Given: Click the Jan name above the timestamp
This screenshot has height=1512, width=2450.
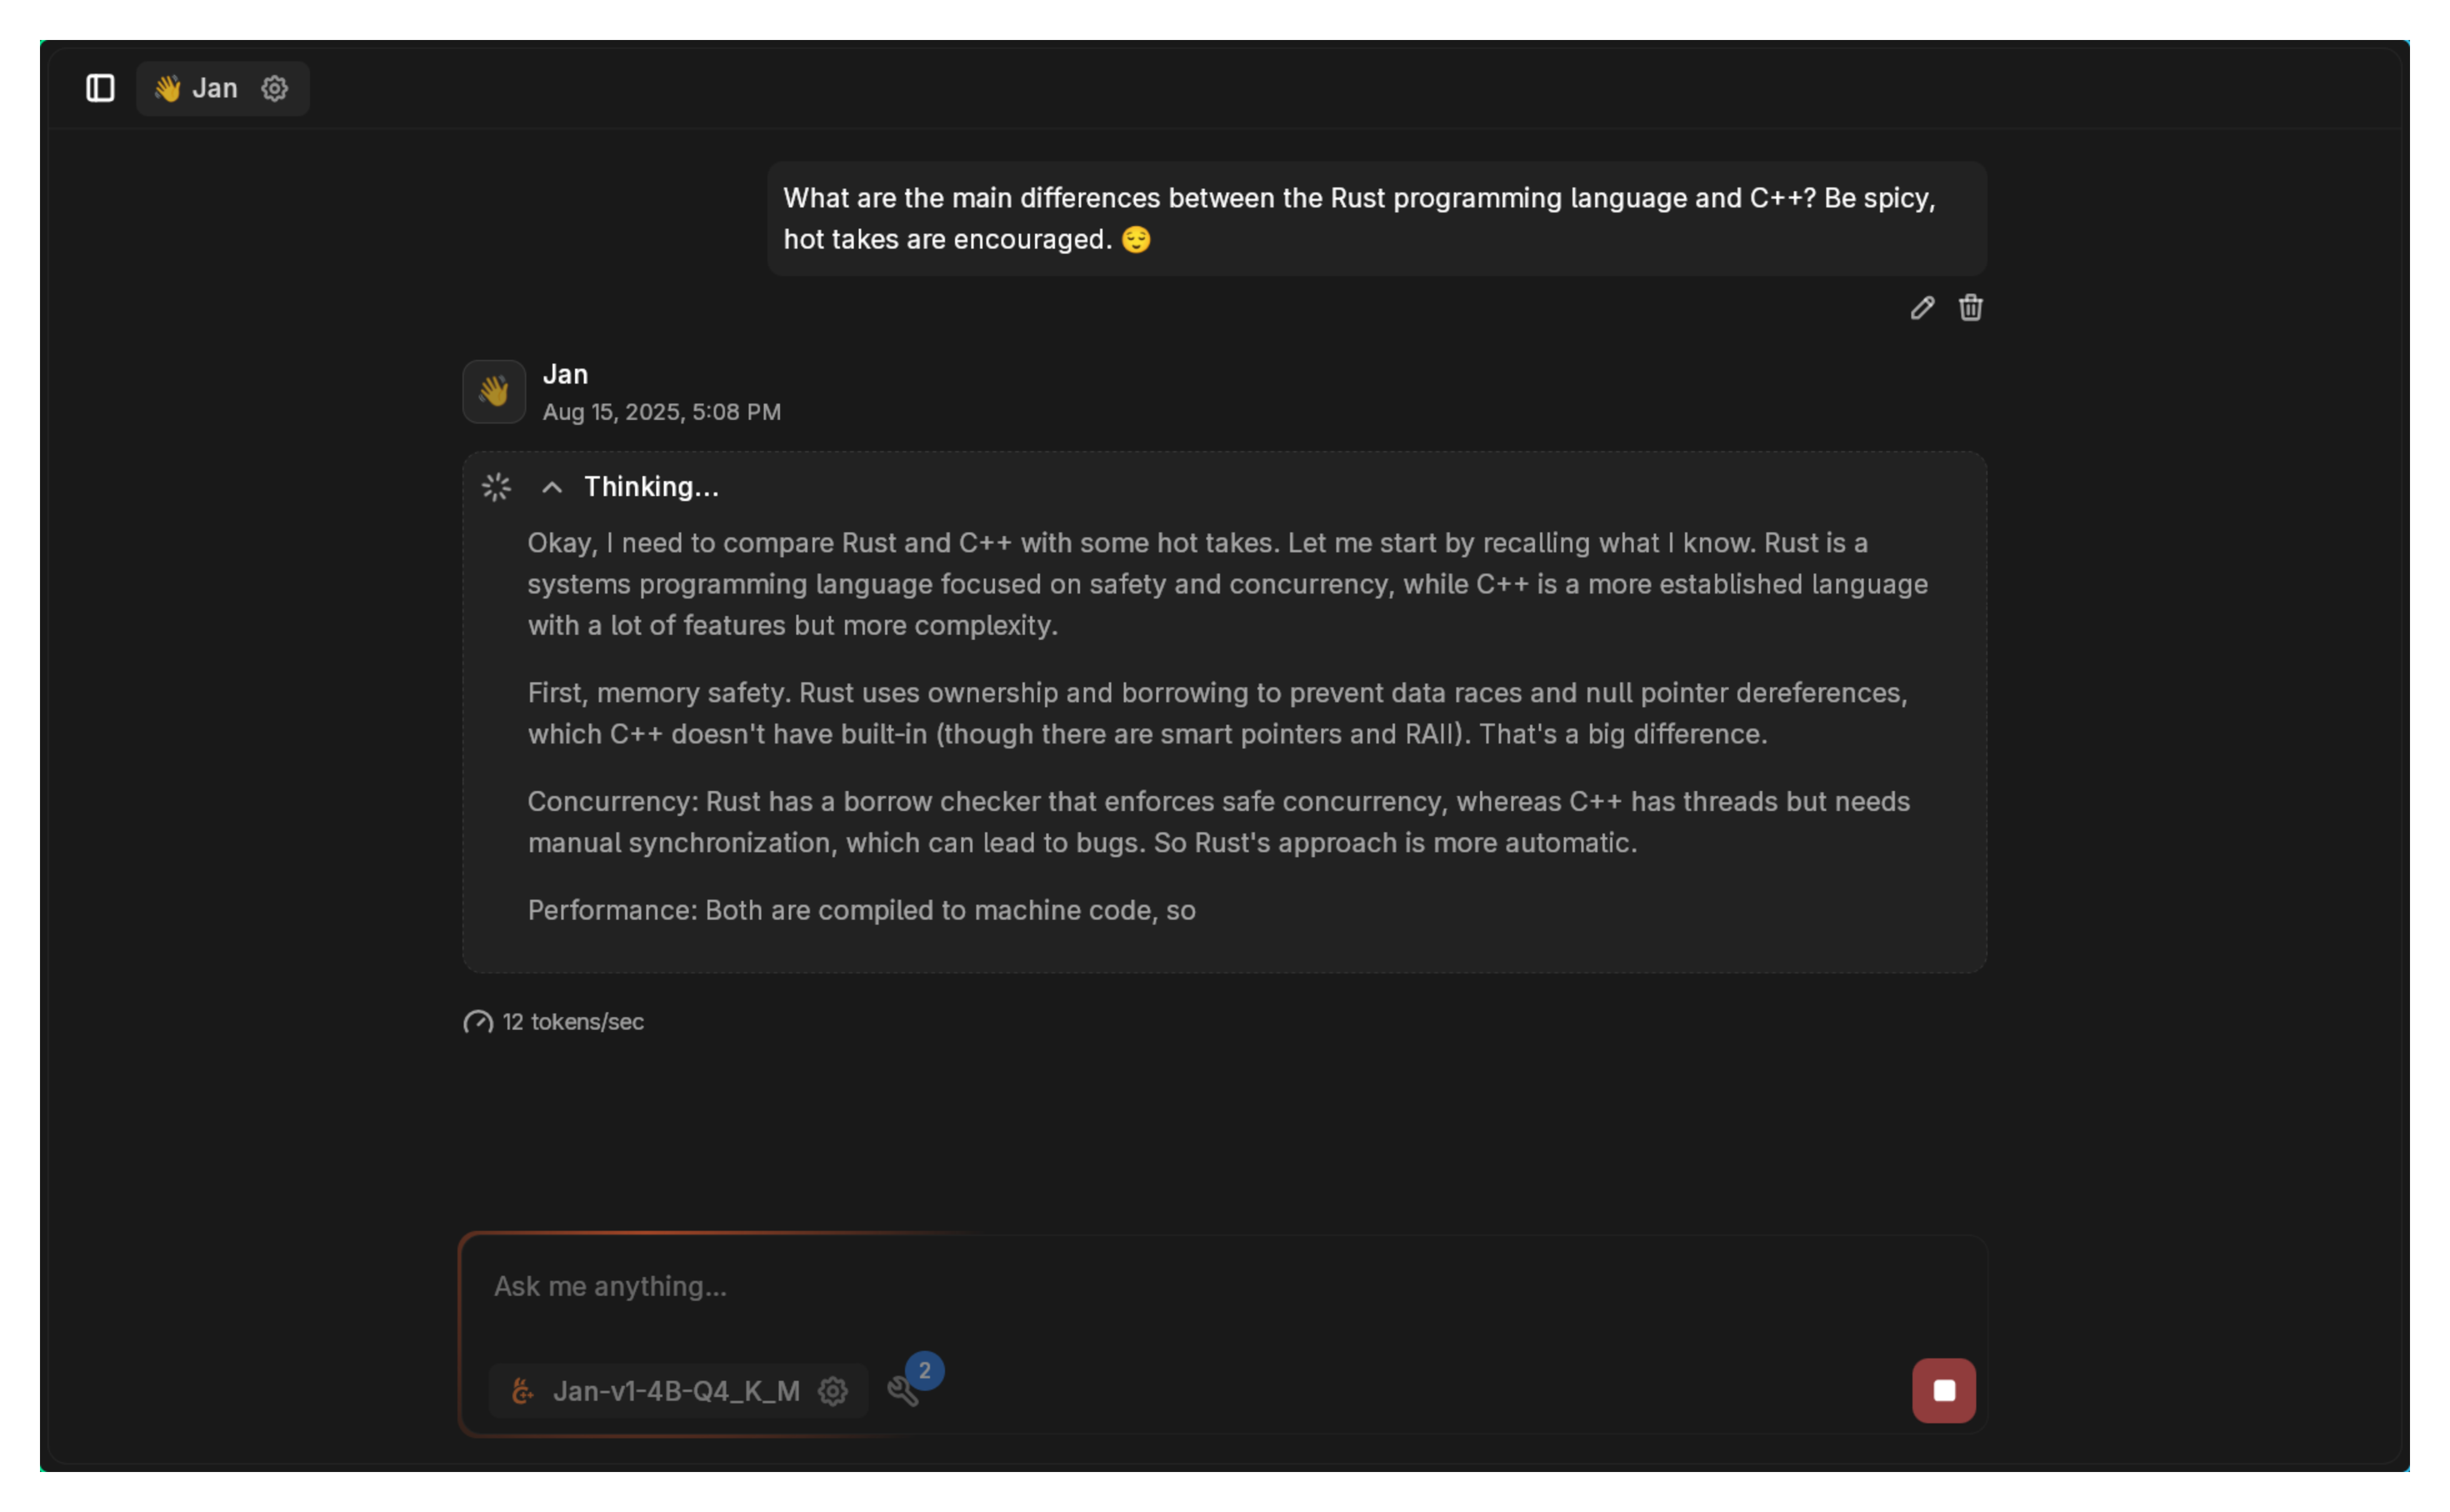Looking at the screenshot, I should [565, 374].
